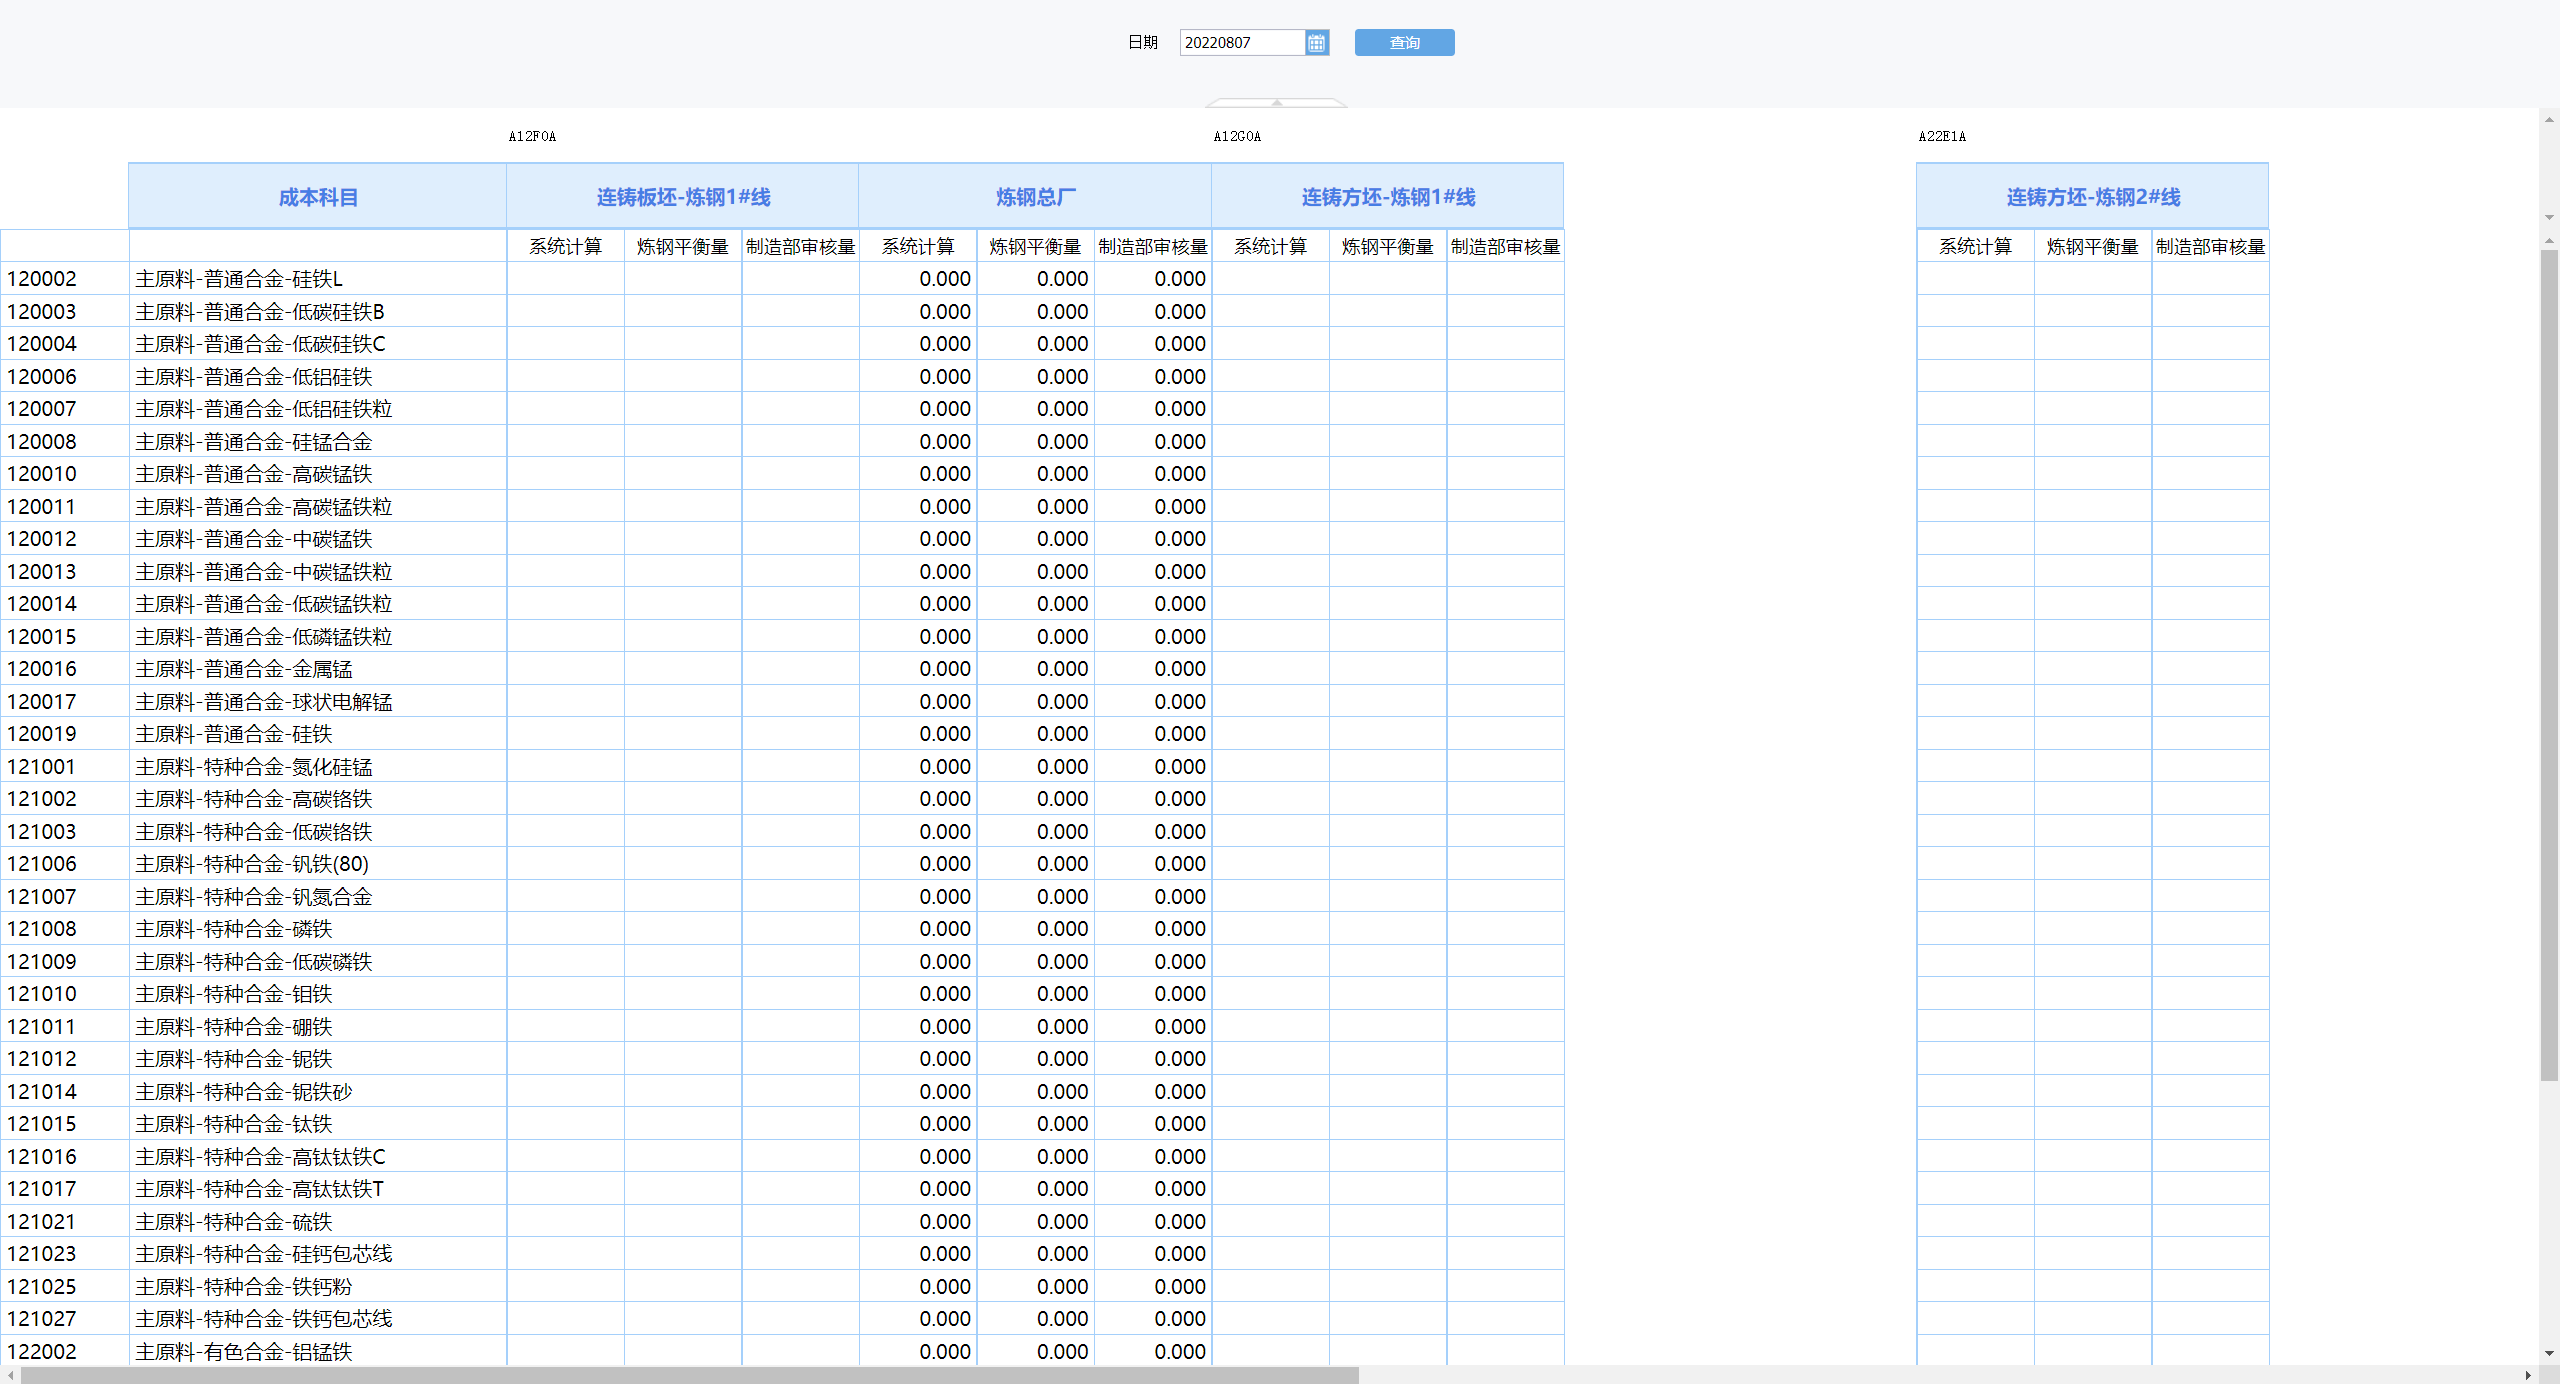The width and height of the screenshot is (2560, 1384).
Task: Select 主原料-特种合金-钒铁(80) cell
Action: click(318, 864)
